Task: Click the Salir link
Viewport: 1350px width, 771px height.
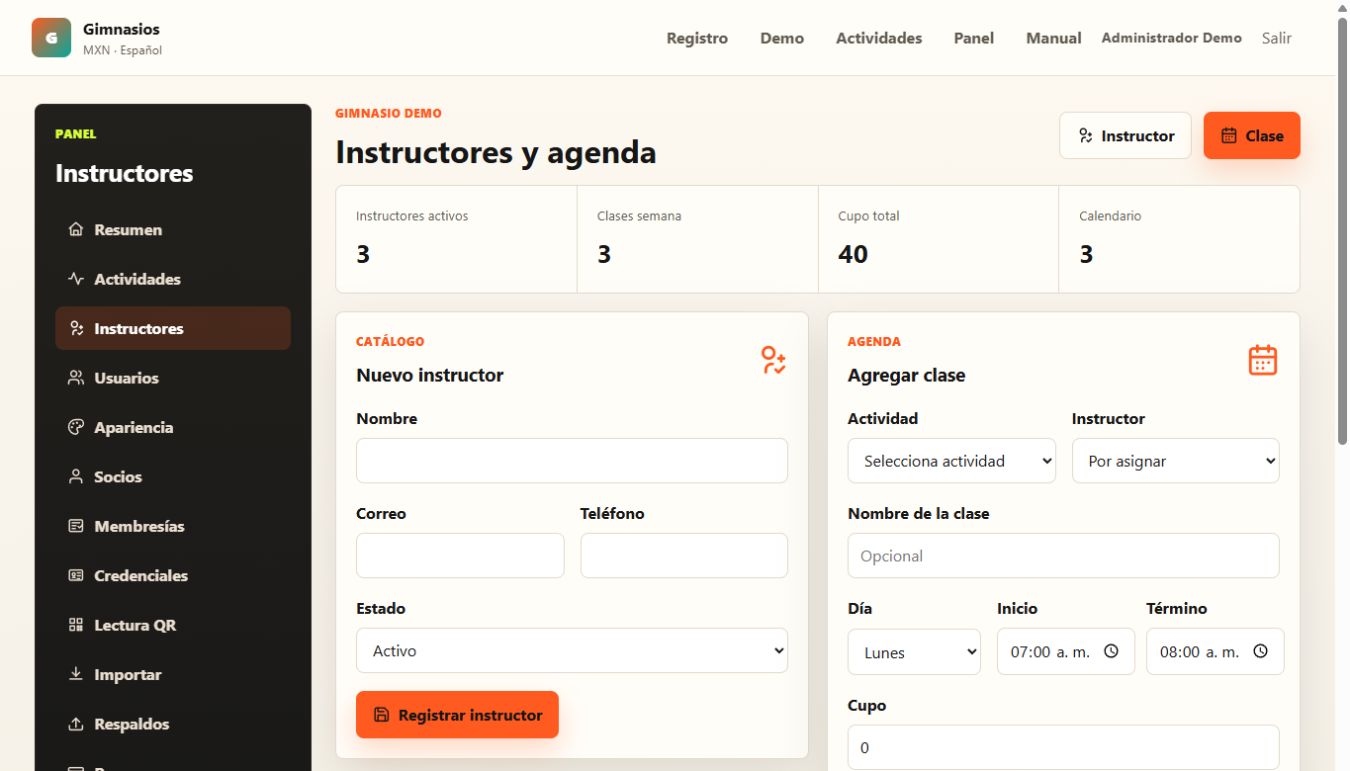Action: click(x=1277, y=38)
